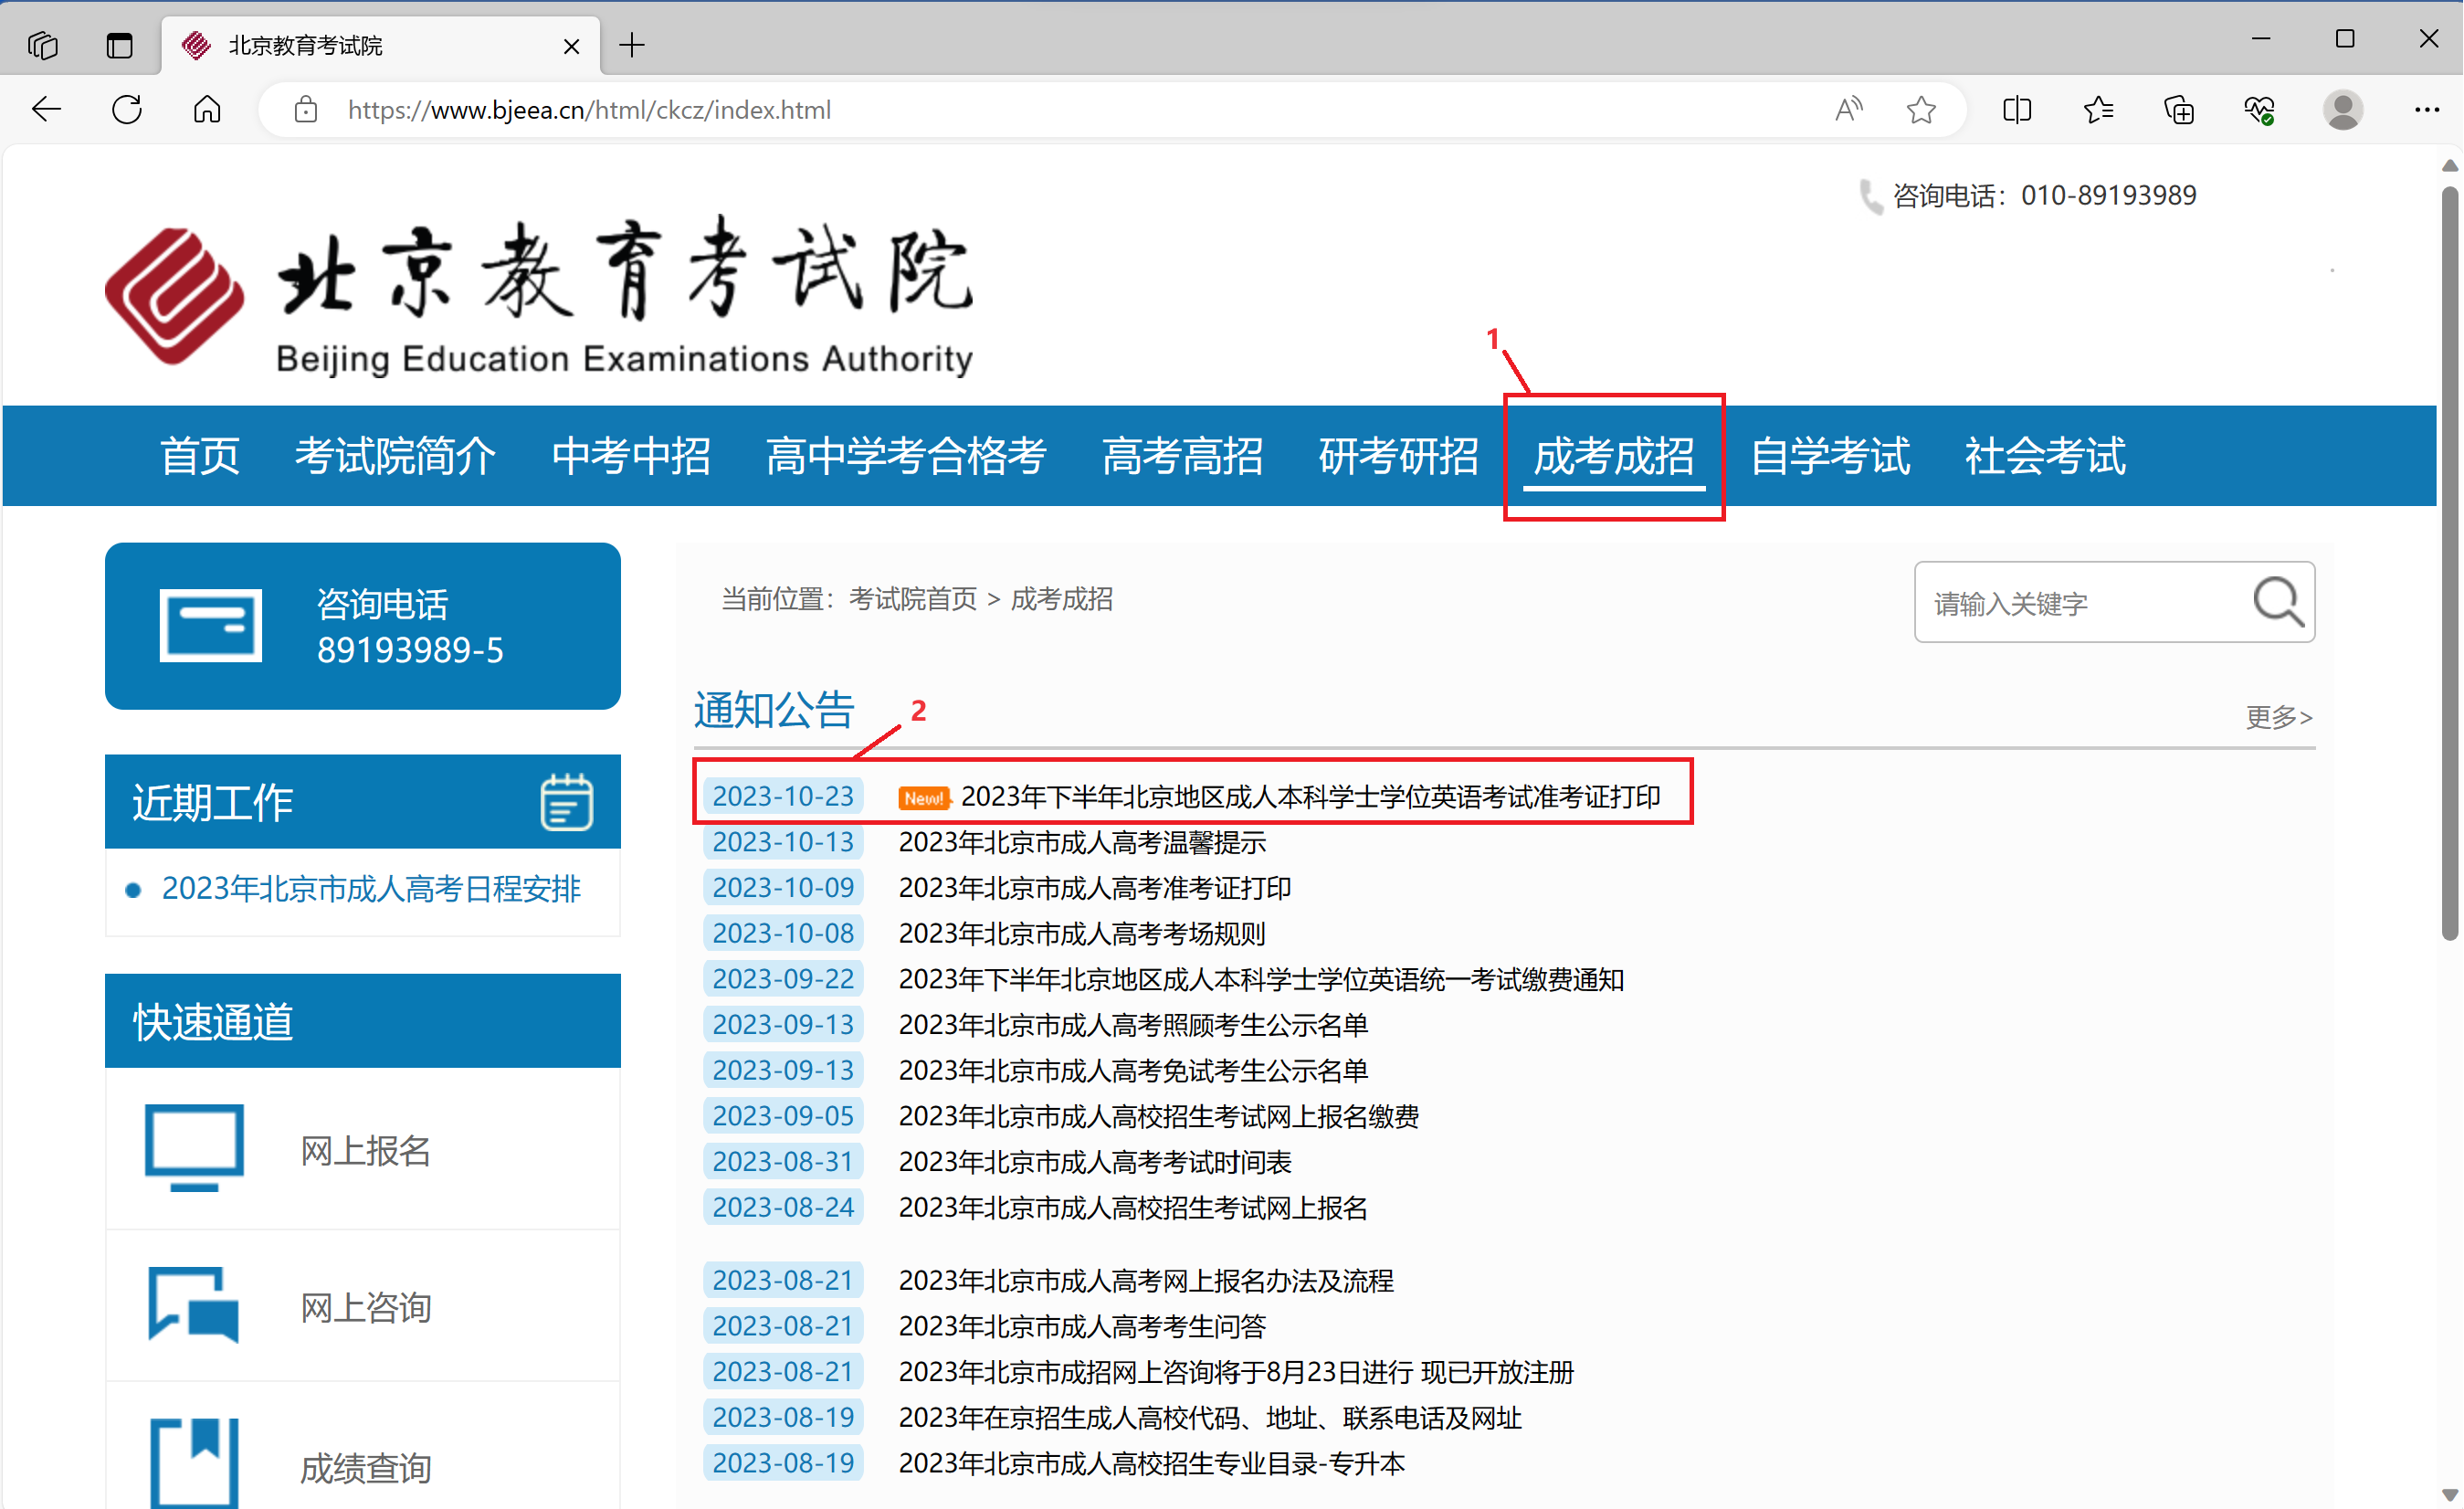Click the page vertical scrollbar thumb
This screenshot has width=2464, height=1509.
2449,560
